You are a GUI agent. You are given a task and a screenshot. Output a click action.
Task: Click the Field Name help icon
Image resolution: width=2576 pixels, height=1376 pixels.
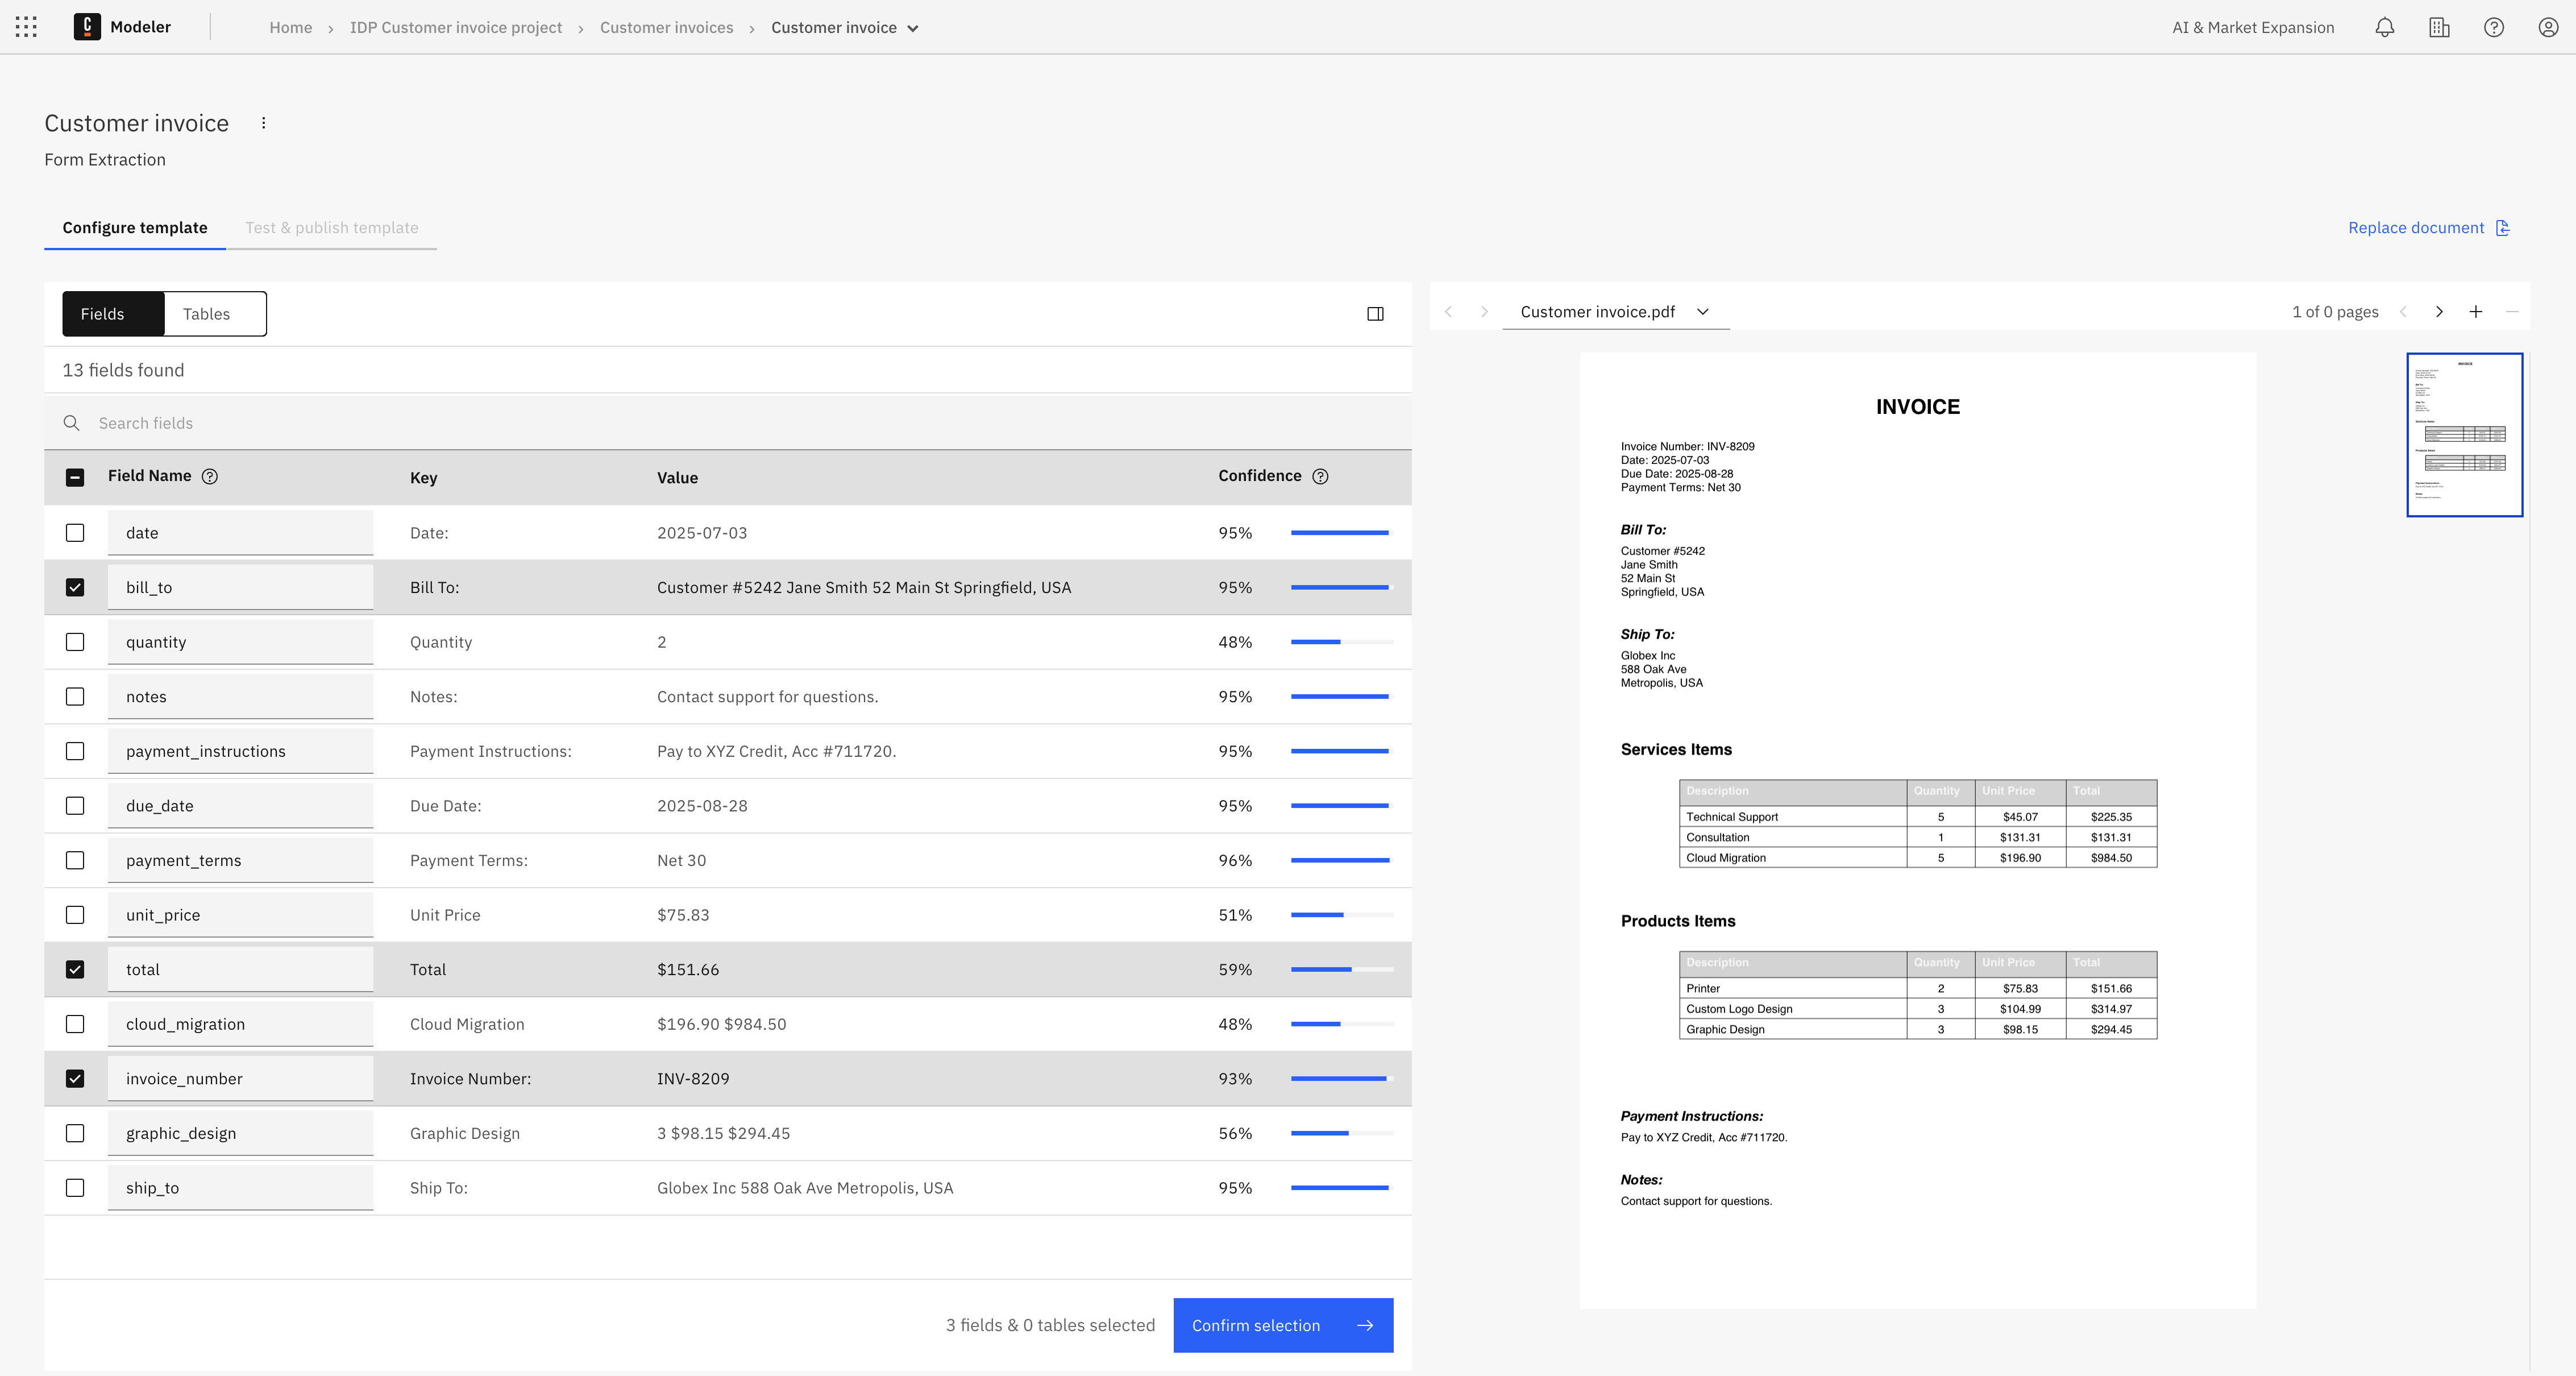pyautogui.click(x=210, y=476)
